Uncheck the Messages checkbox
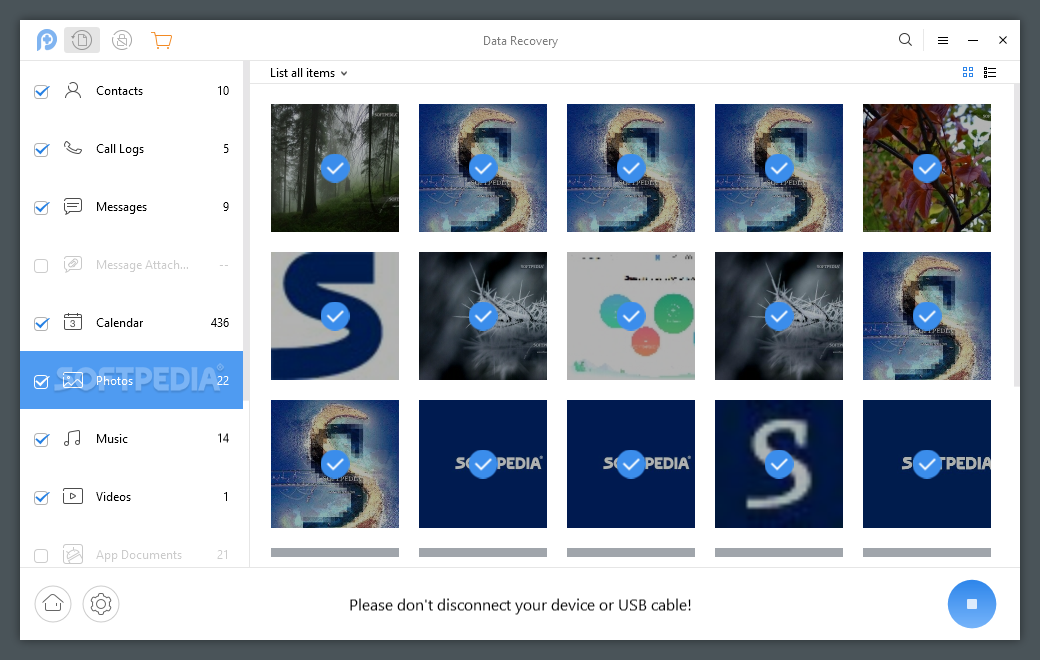 point(41,208)
